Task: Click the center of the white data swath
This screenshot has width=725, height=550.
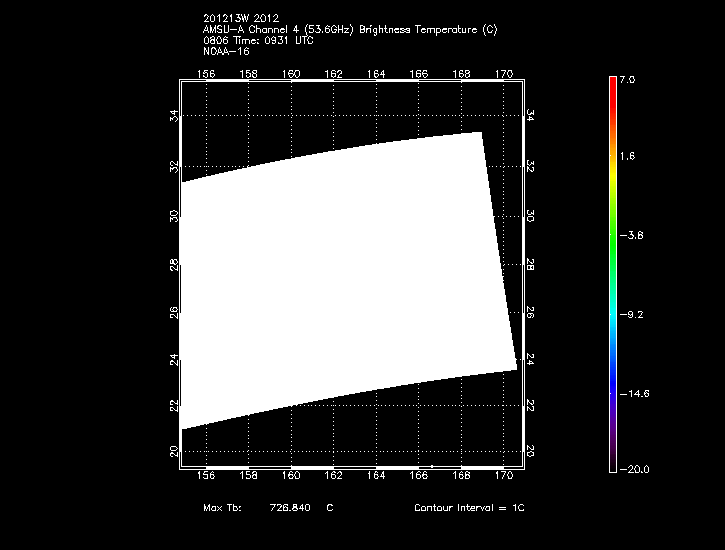Action: point(345,280)
